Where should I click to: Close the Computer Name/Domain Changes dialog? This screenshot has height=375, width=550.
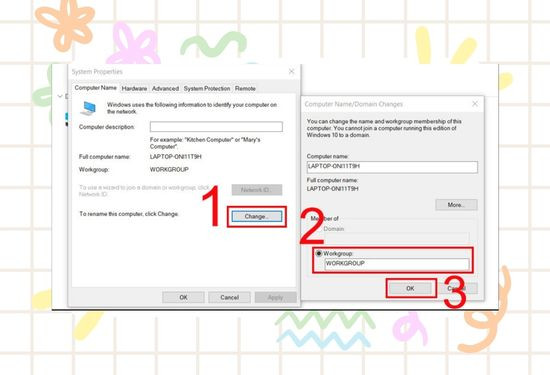point(475,104)
